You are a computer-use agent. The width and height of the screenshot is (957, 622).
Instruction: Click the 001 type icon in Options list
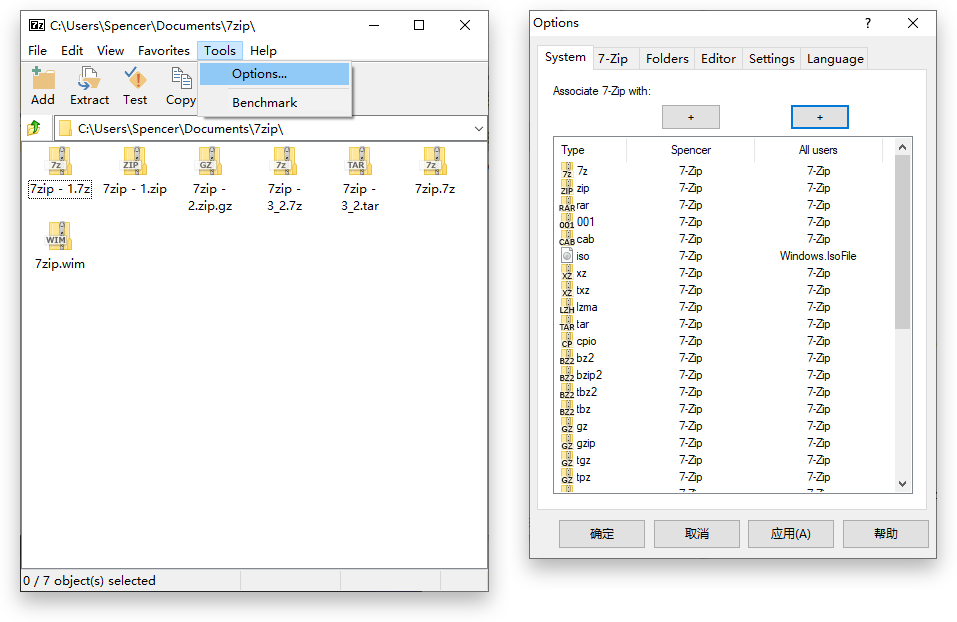[x=567, y=222]
